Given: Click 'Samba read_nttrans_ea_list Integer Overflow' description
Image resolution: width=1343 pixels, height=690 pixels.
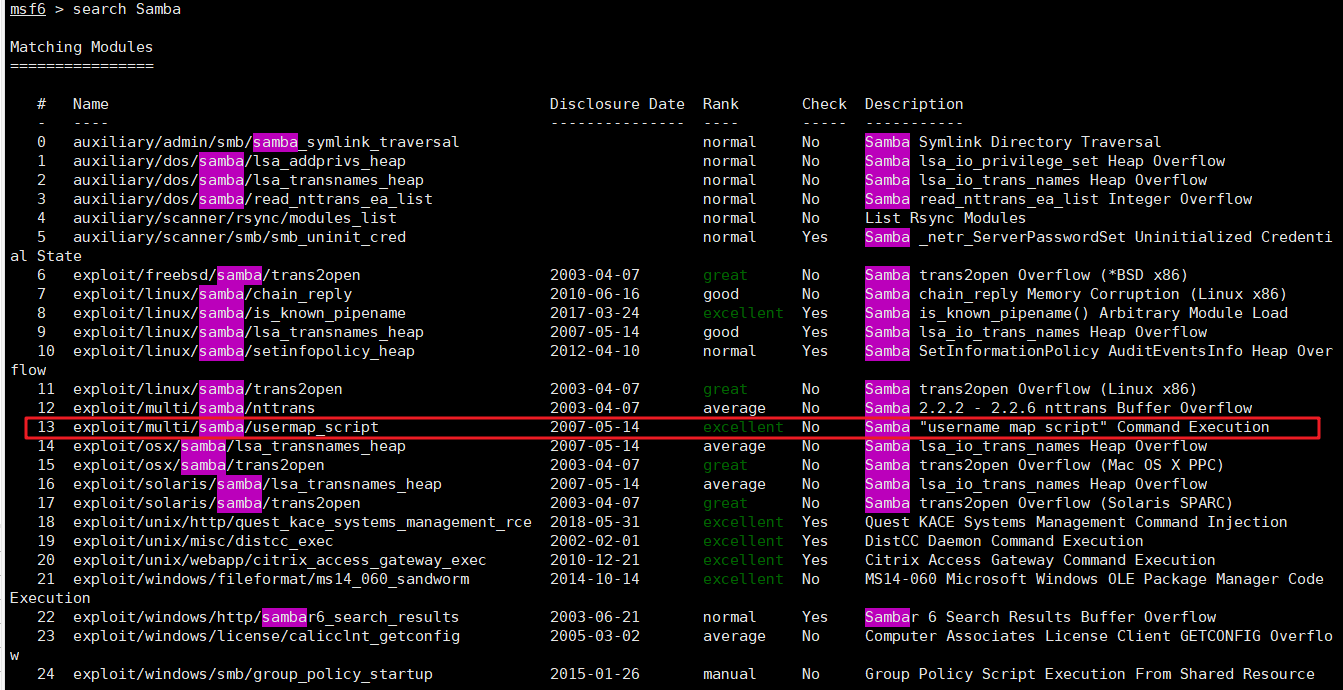Looking at the screenshot, I should tap(1058, 199).
